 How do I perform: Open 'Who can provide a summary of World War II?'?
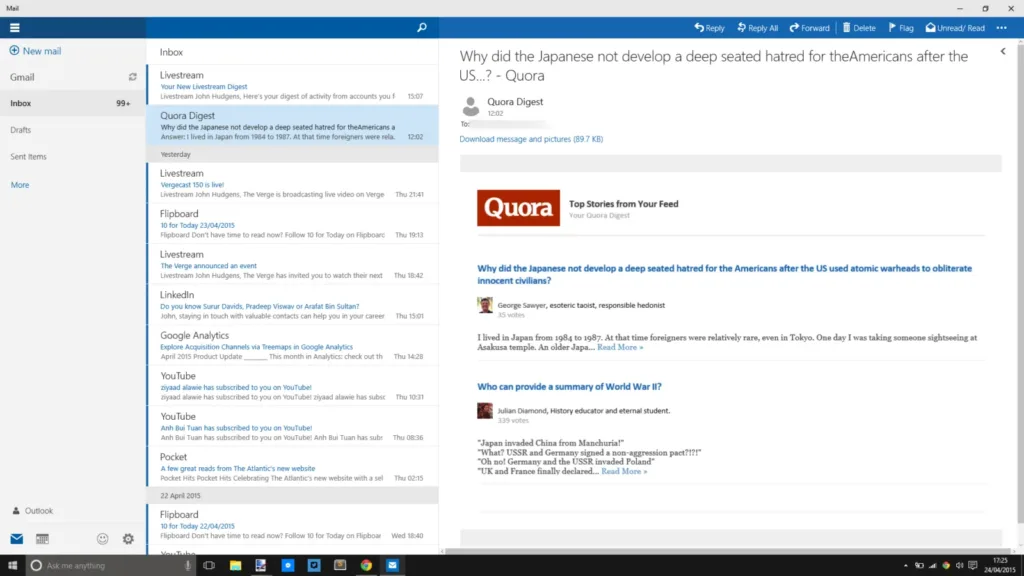[569, 387]
